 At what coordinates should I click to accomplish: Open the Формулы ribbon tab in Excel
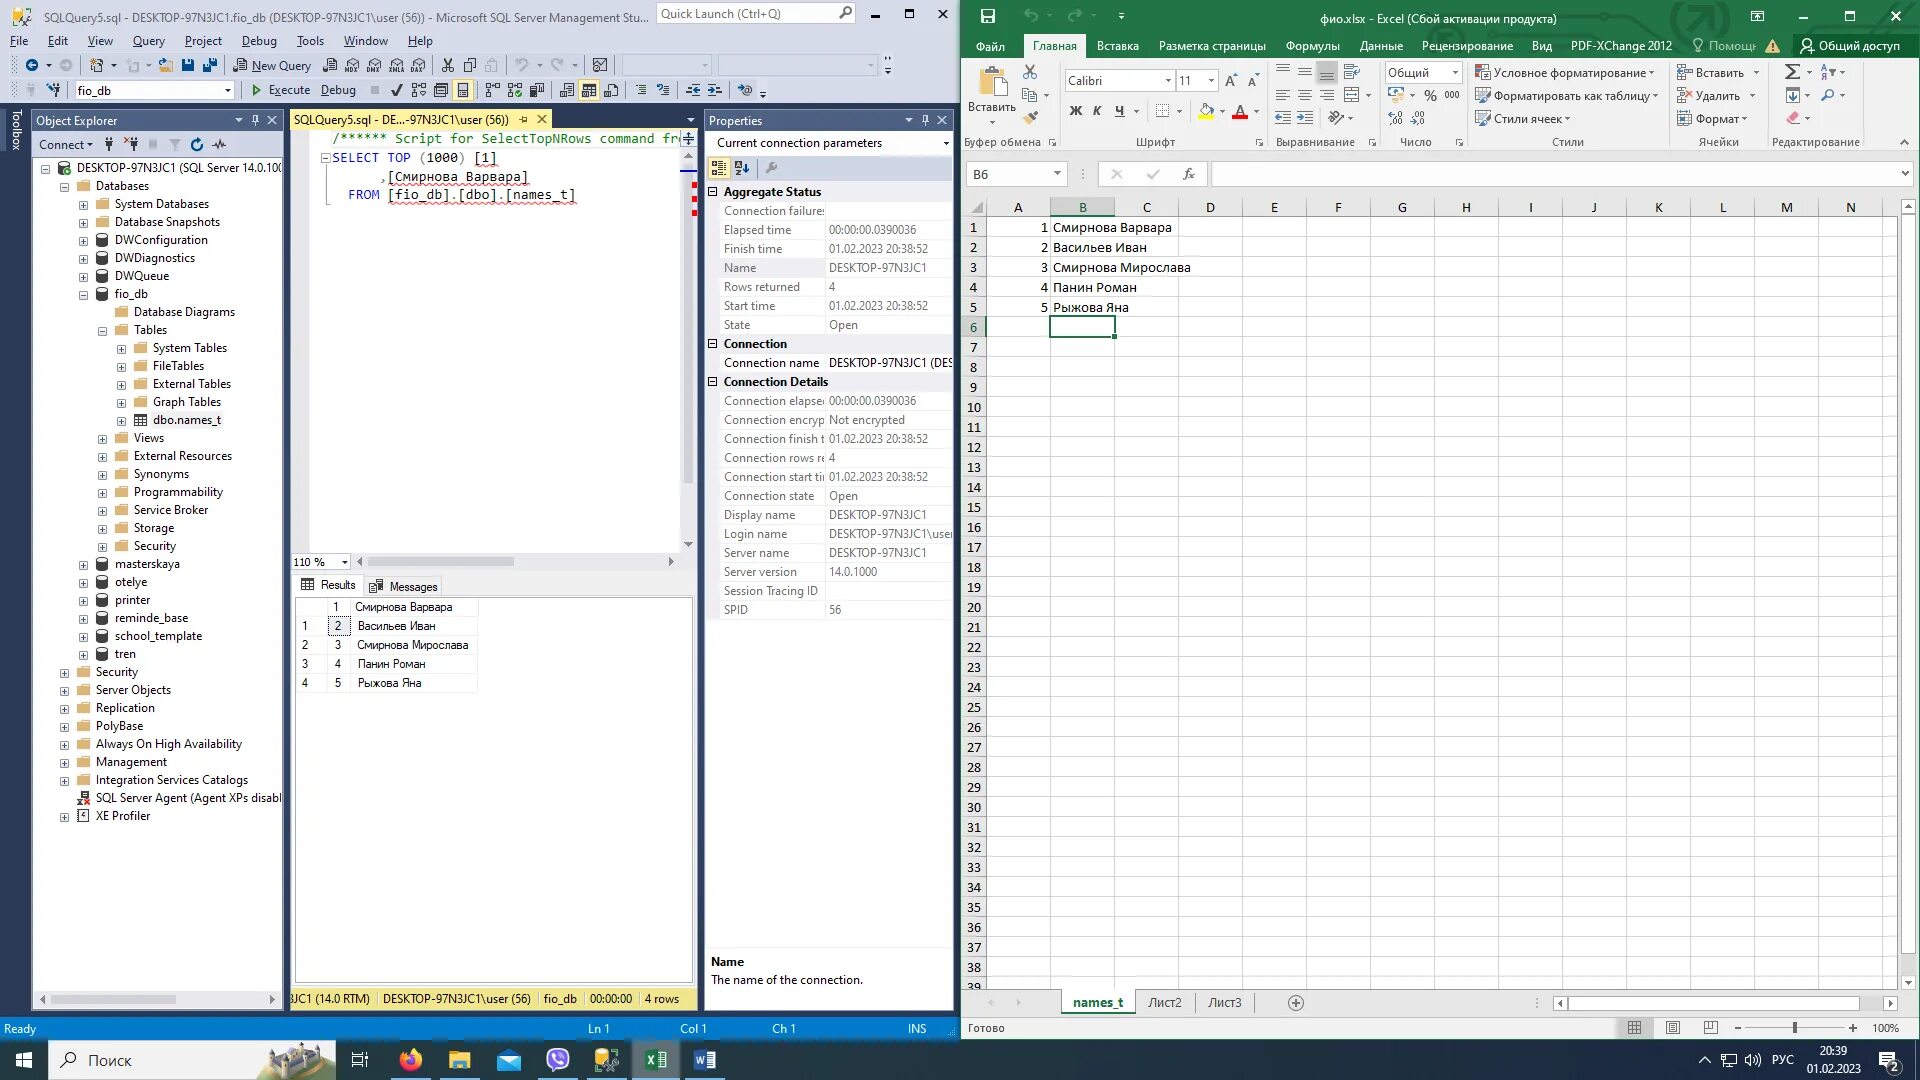click(1312, 46)
